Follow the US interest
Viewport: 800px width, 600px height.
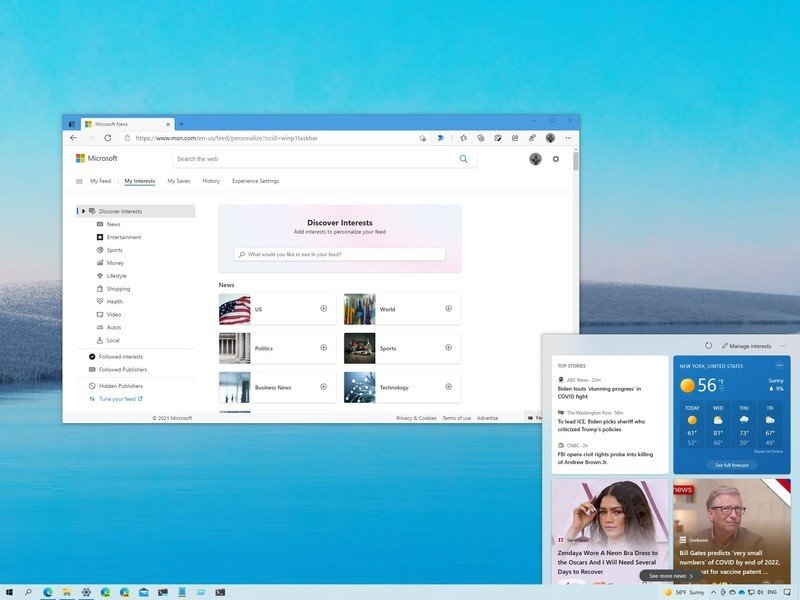pos(323,308)
